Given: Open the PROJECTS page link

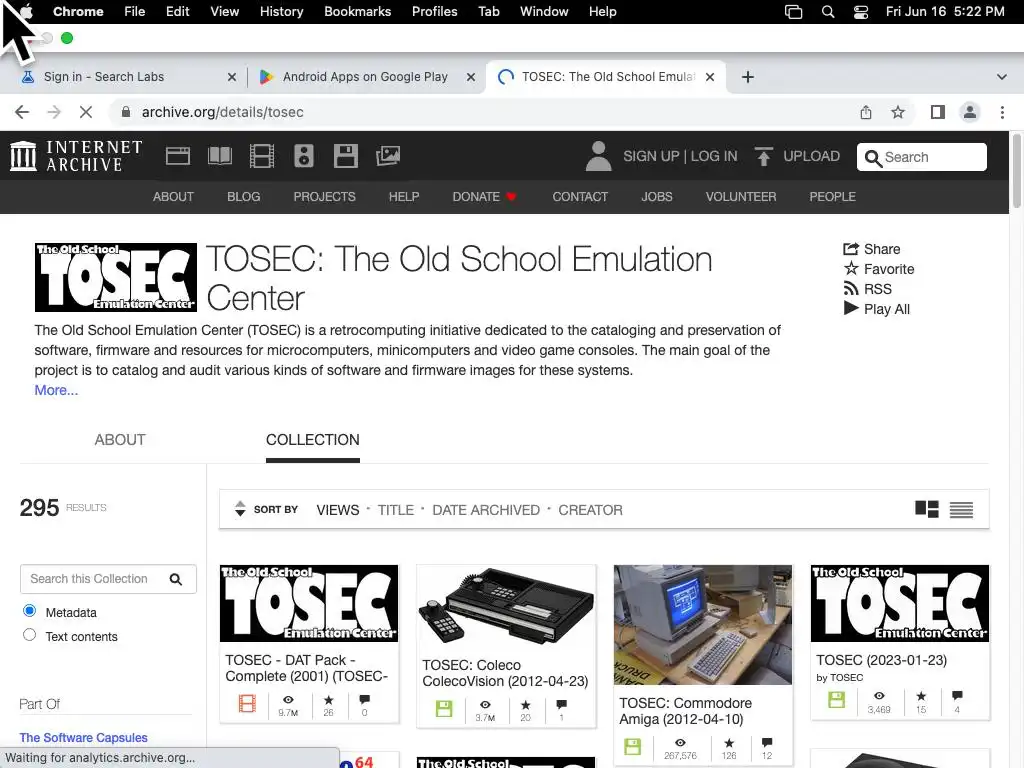Looking at the screenshot, I should 325,197.
